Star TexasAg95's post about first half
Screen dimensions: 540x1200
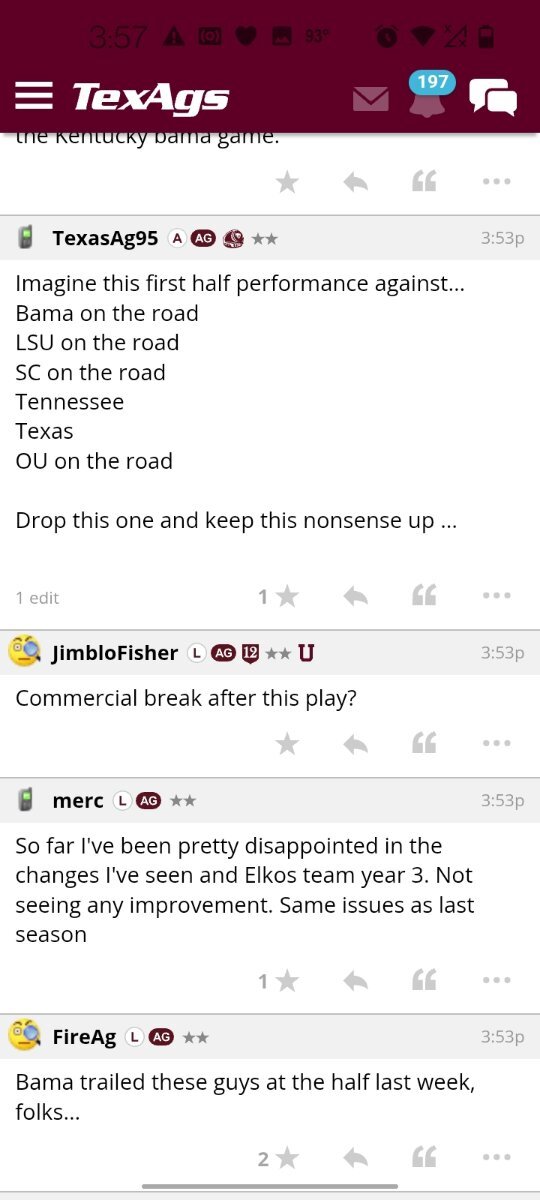click(287, 596)
